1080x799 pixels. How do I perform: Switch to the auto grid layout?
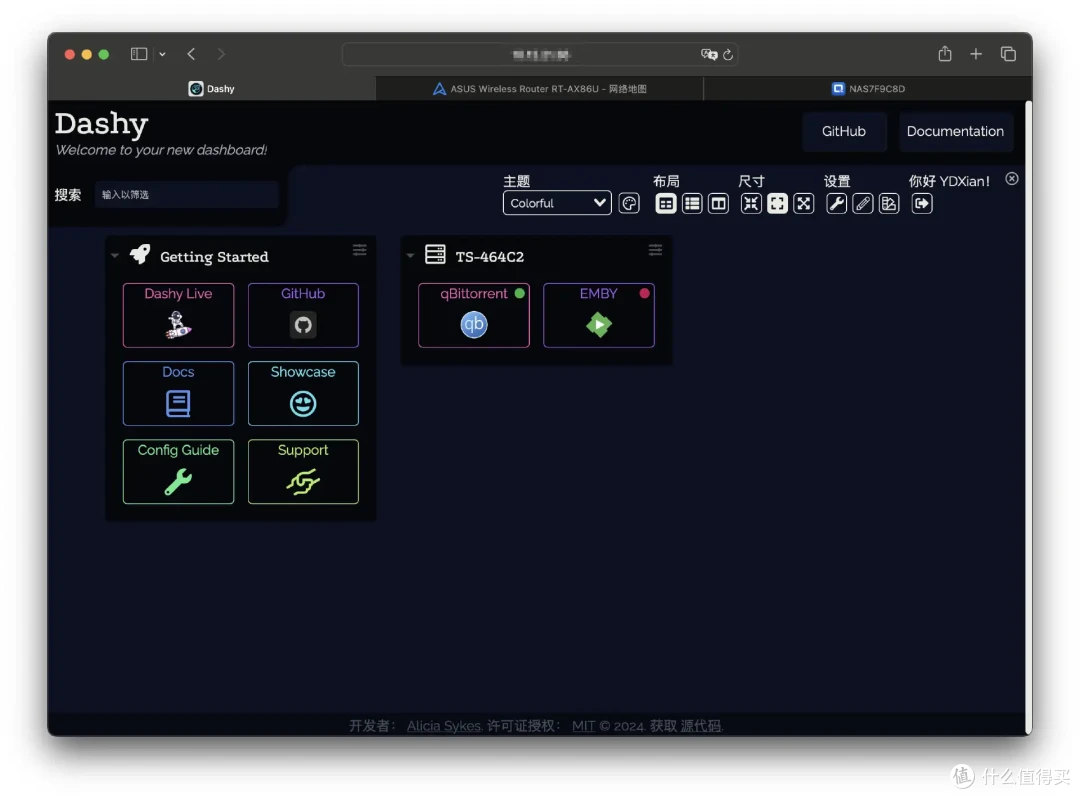pos(665,203)
